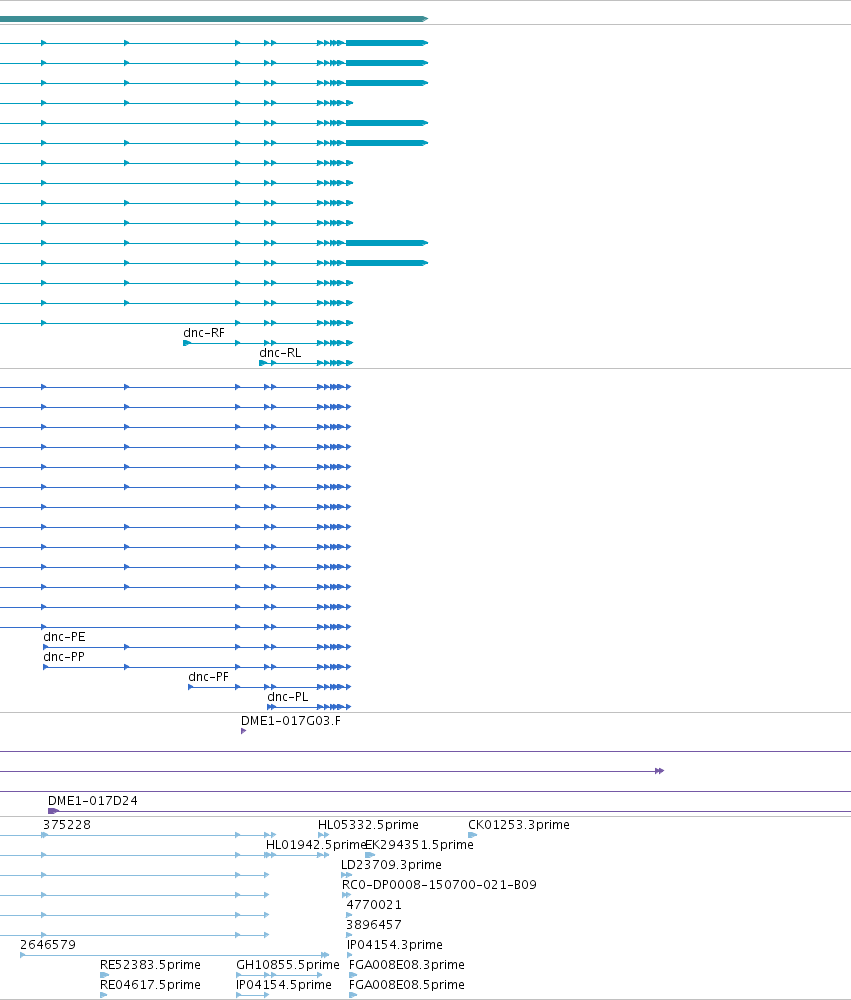Click the RE04617.5prime label
Viewport: 851px width, 1000px height.
pos(150,985)
